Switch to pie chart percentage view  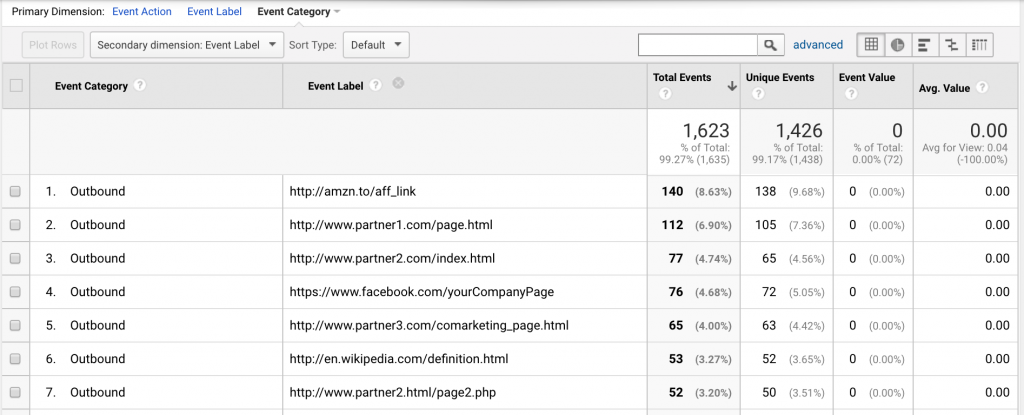coord(898,45)
